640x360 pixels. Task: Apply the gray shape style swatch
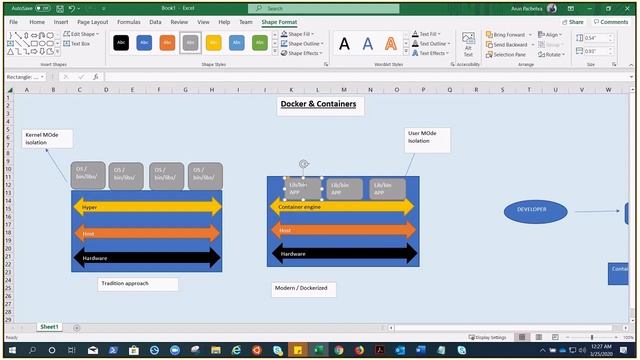point(190,42)
